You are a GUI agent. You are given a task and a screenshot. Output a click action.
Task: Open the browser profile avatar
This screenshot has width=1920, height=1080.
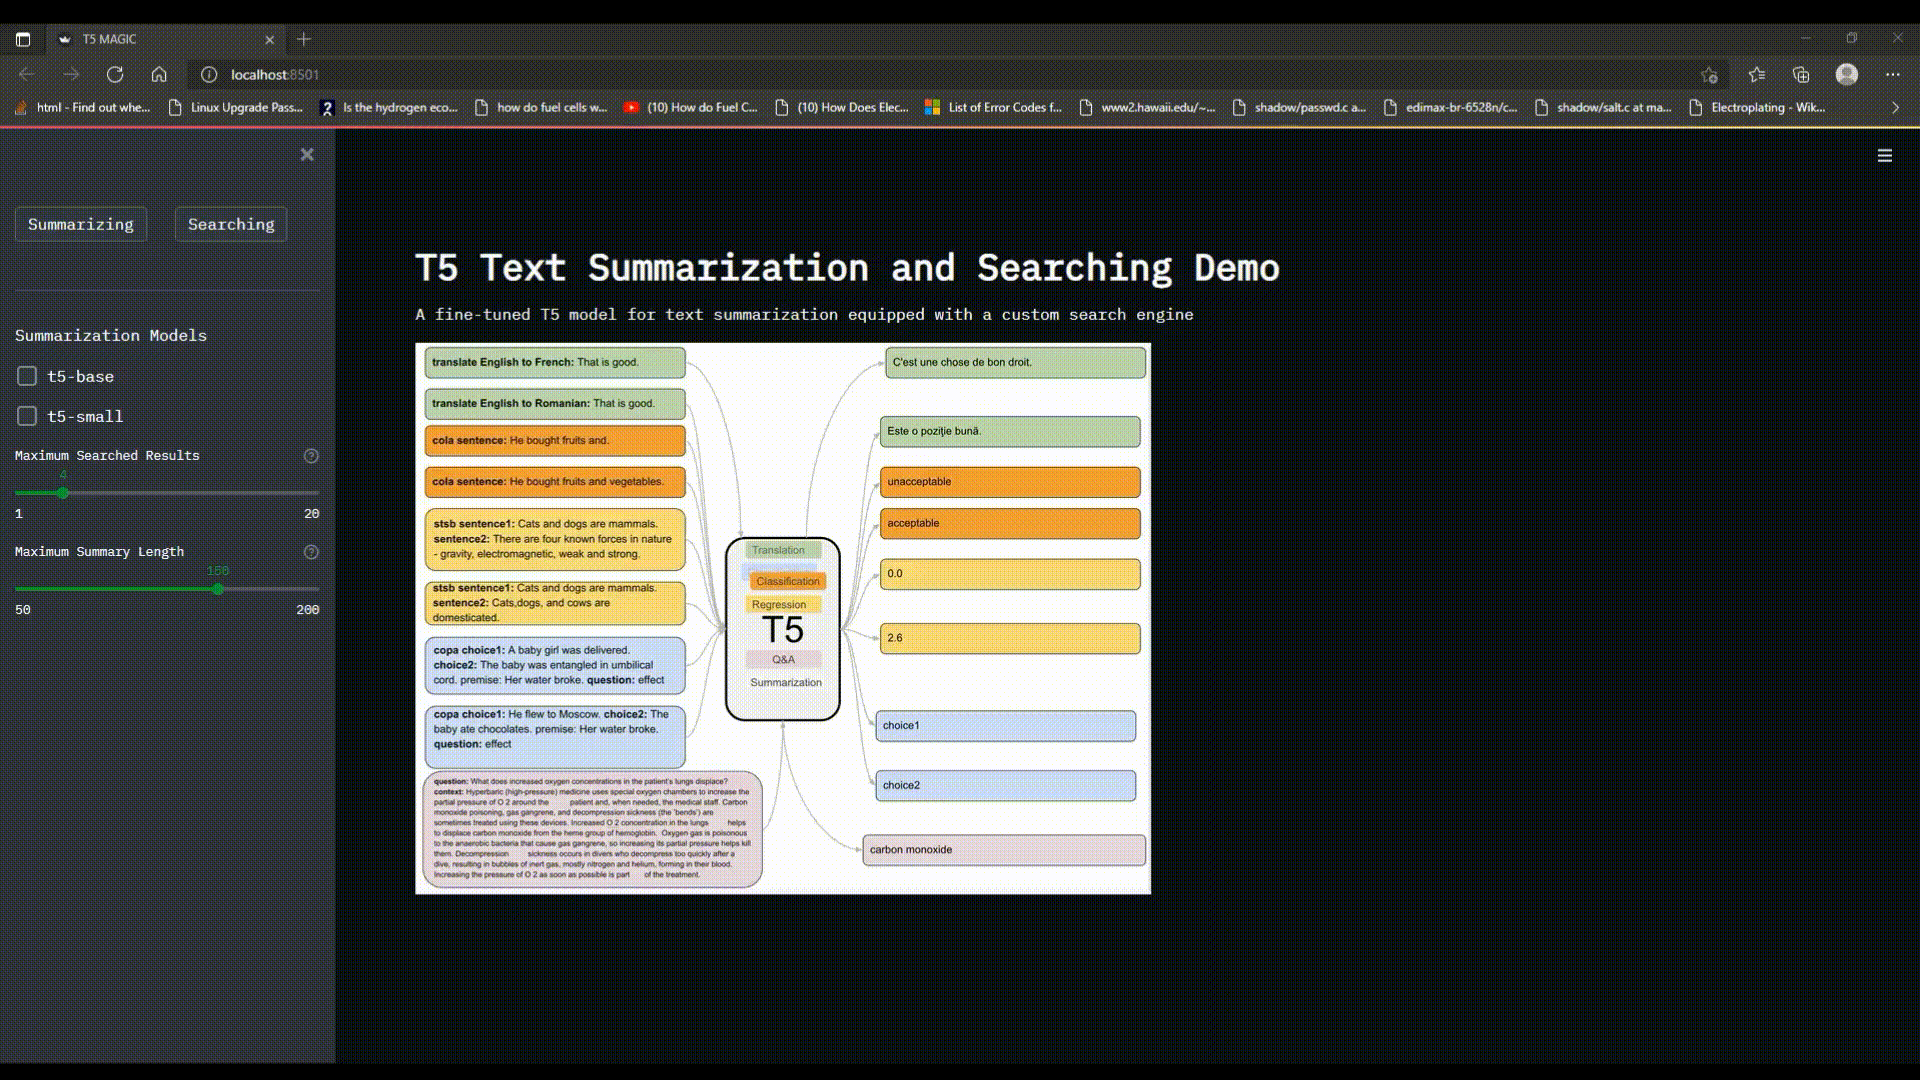[1847, 74]
